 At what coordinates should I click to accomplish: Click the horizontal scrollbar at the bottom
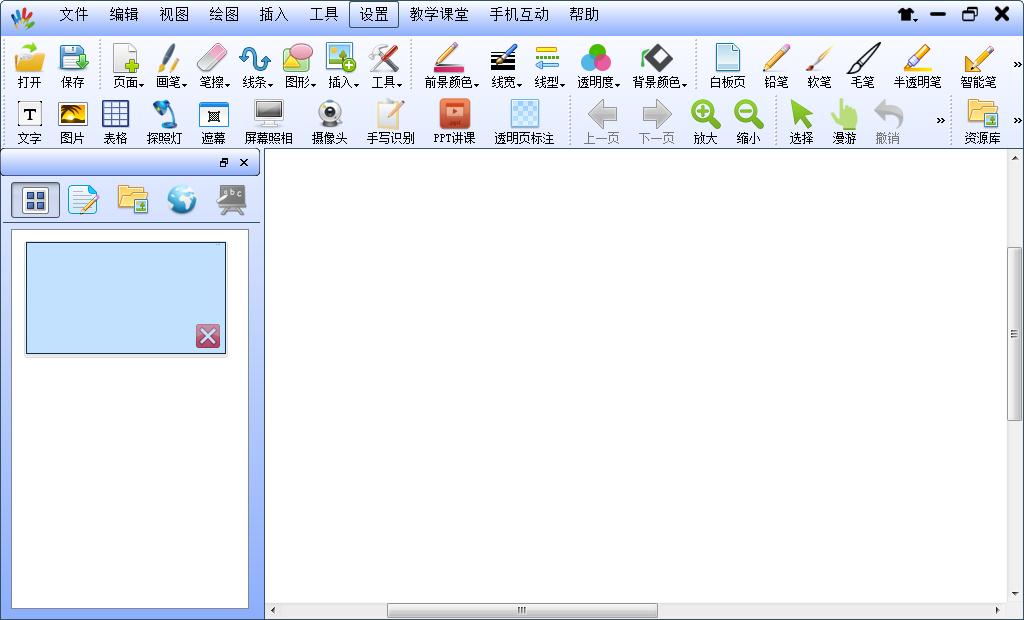click(x=522, y=610)
